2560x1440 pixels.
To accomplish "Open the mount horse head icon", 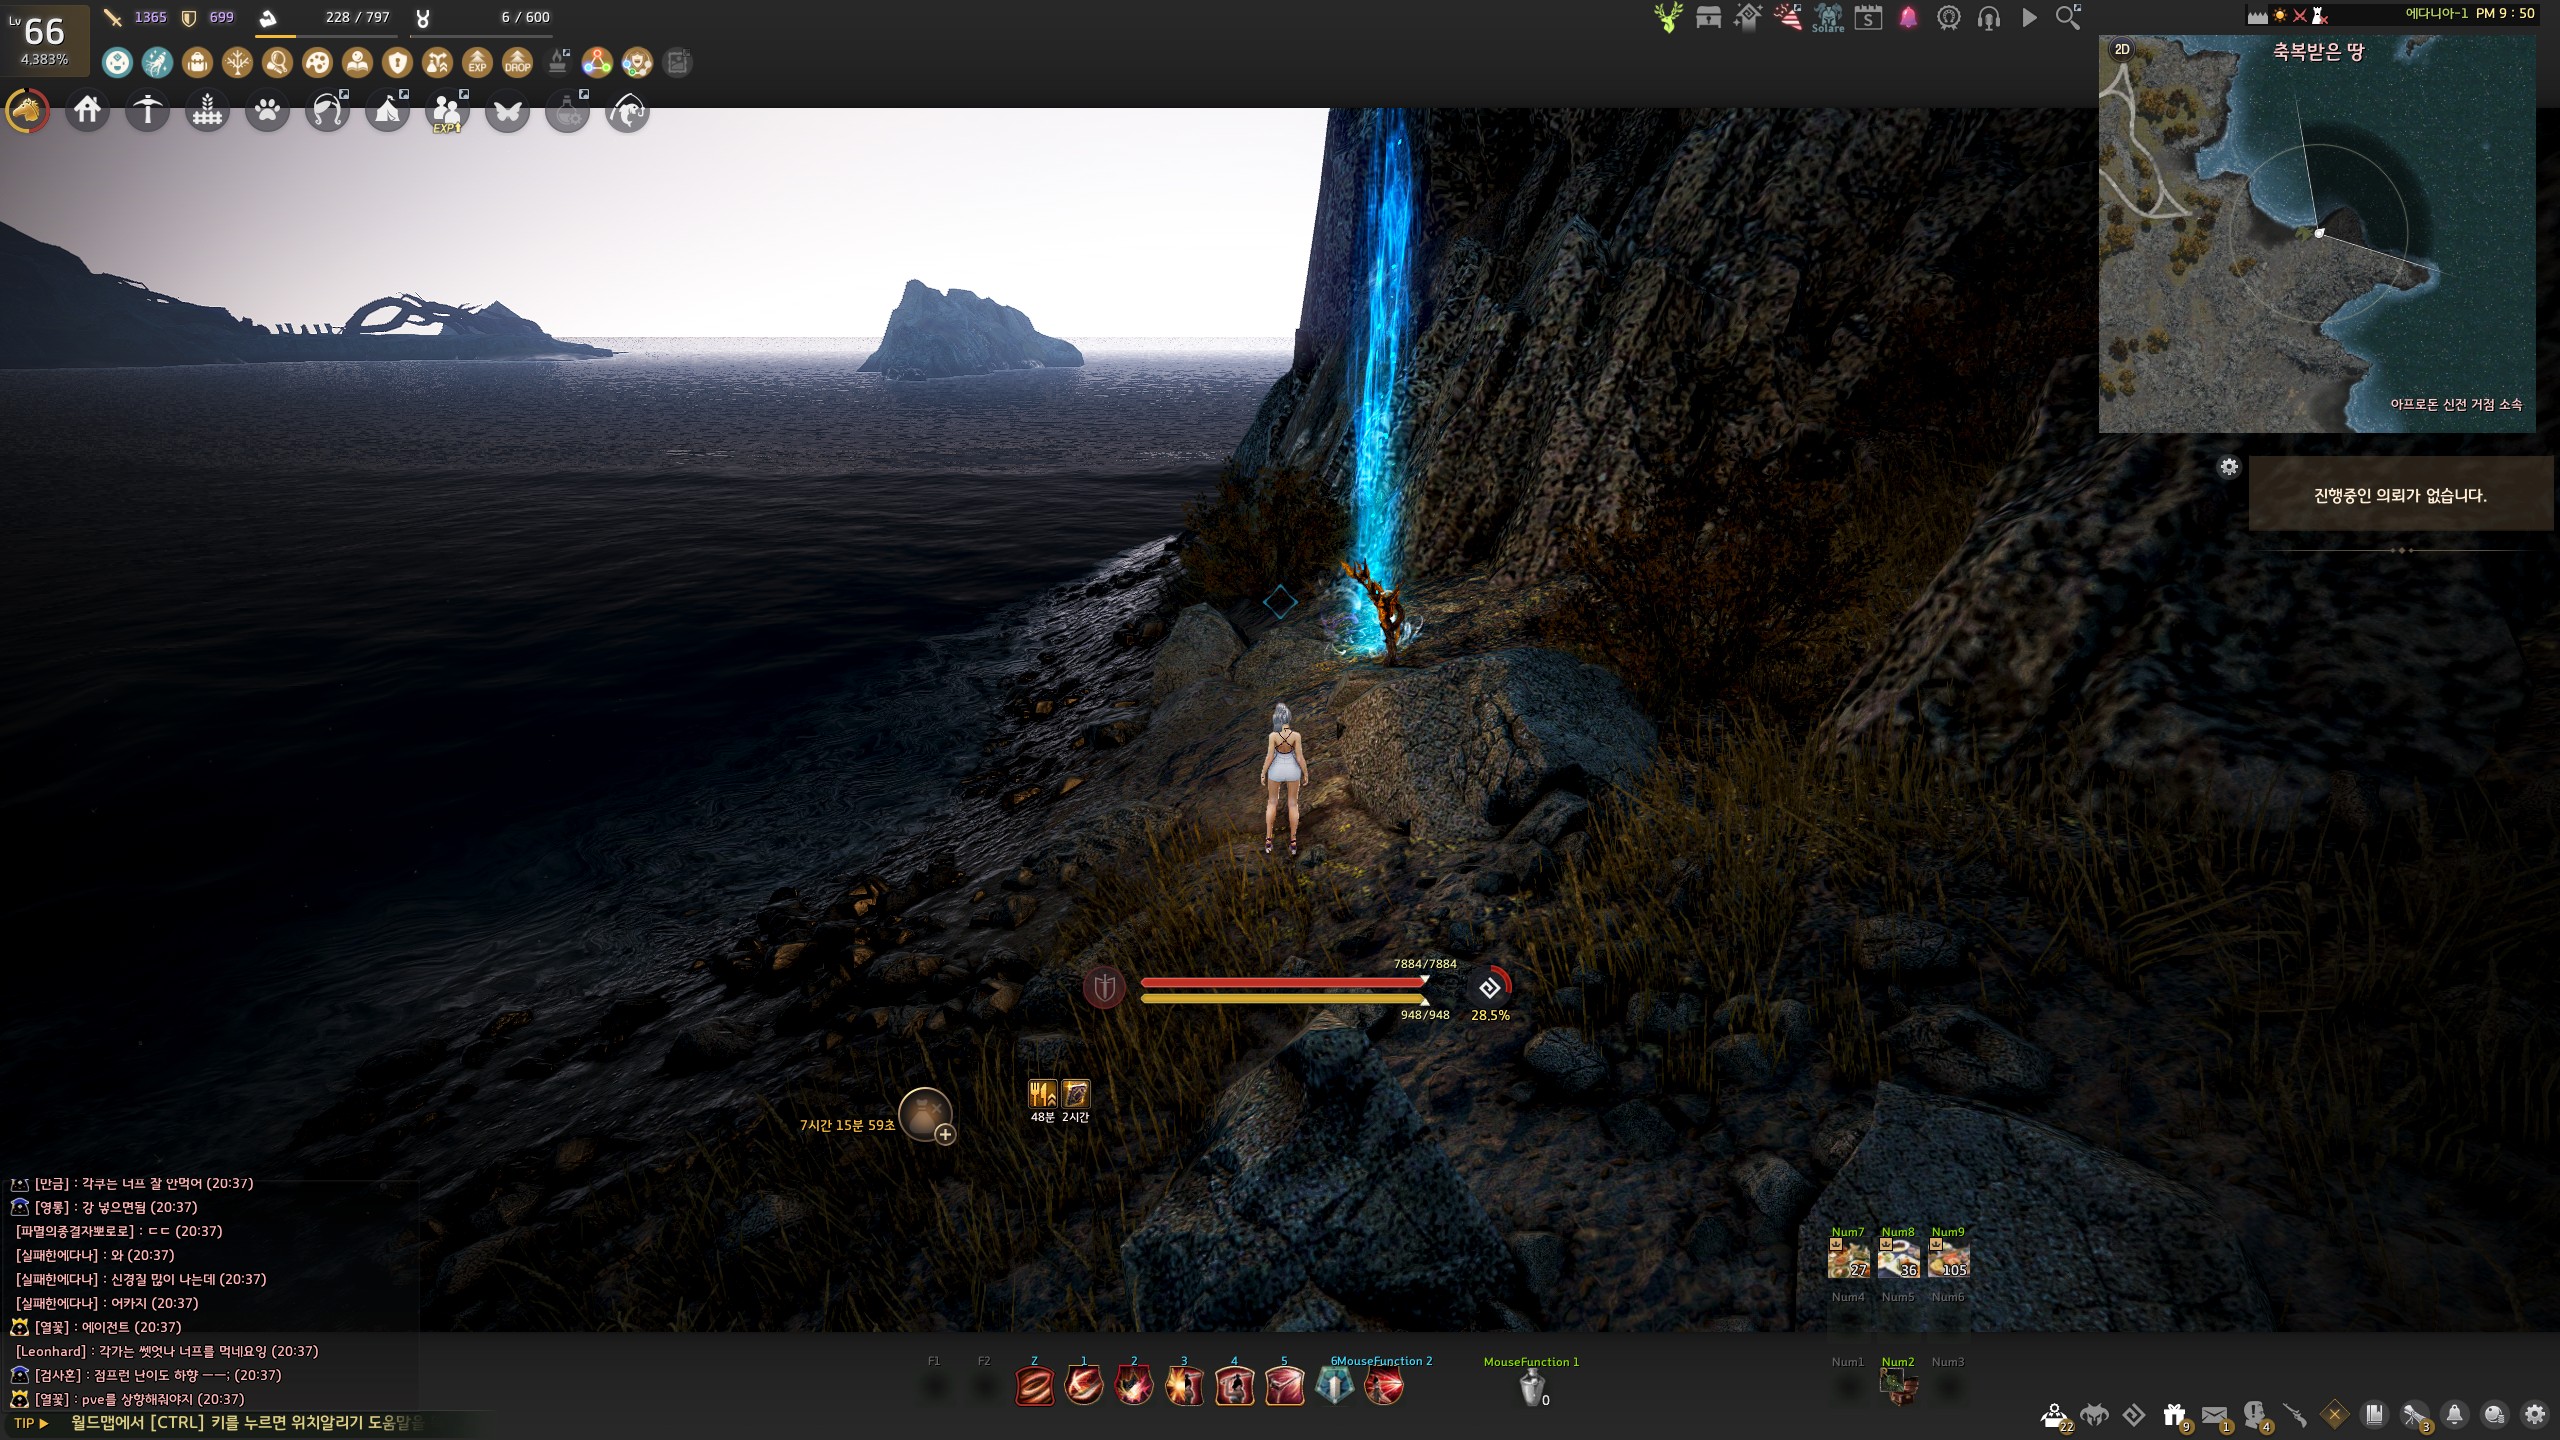I will [28, 111].
